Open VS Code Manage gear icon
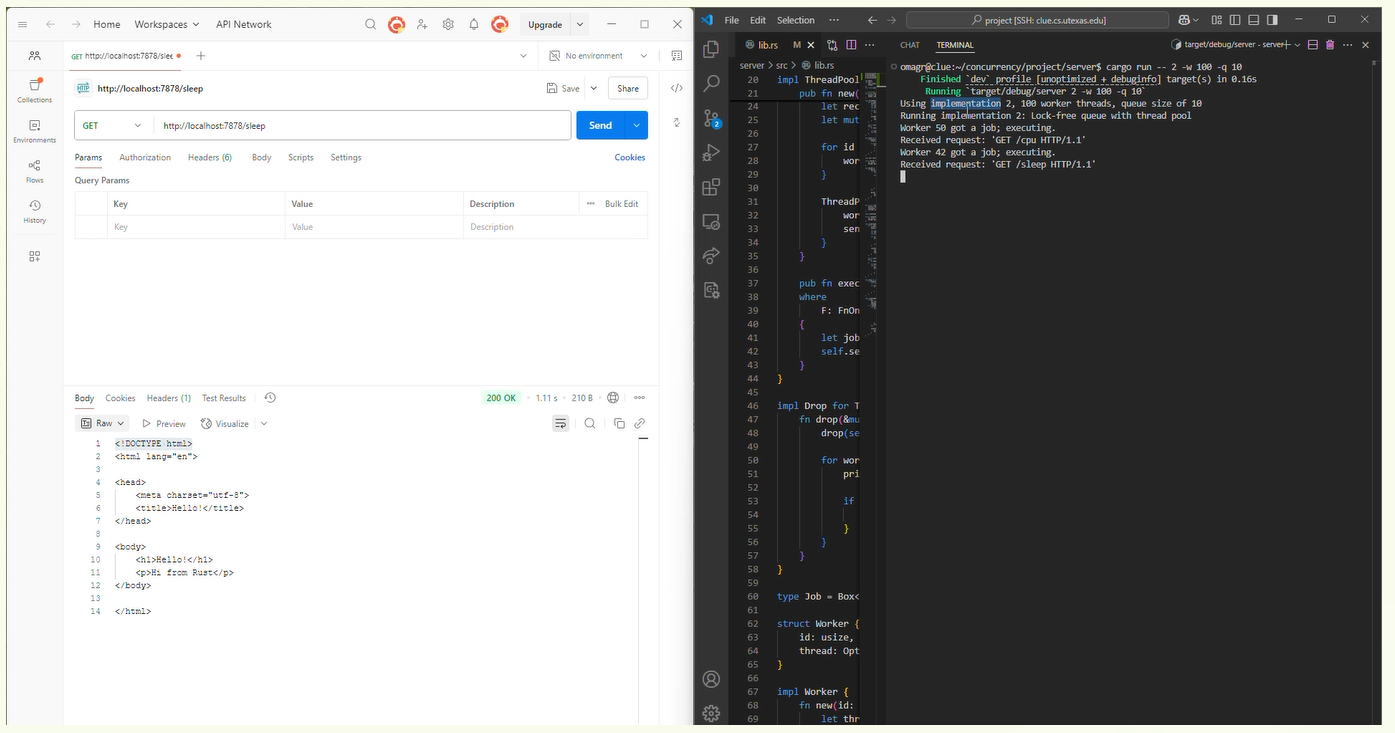Viewport: 1395px width, 733px height. [711, 713]
